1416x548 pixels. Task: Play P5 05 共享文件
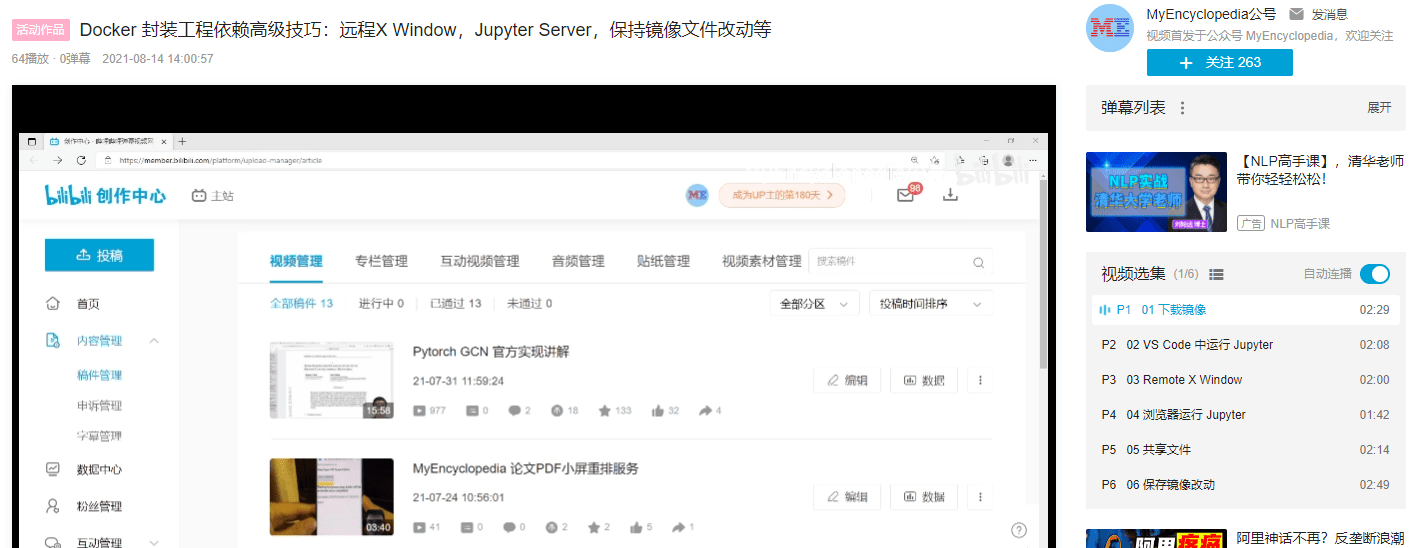[1244, 450]
